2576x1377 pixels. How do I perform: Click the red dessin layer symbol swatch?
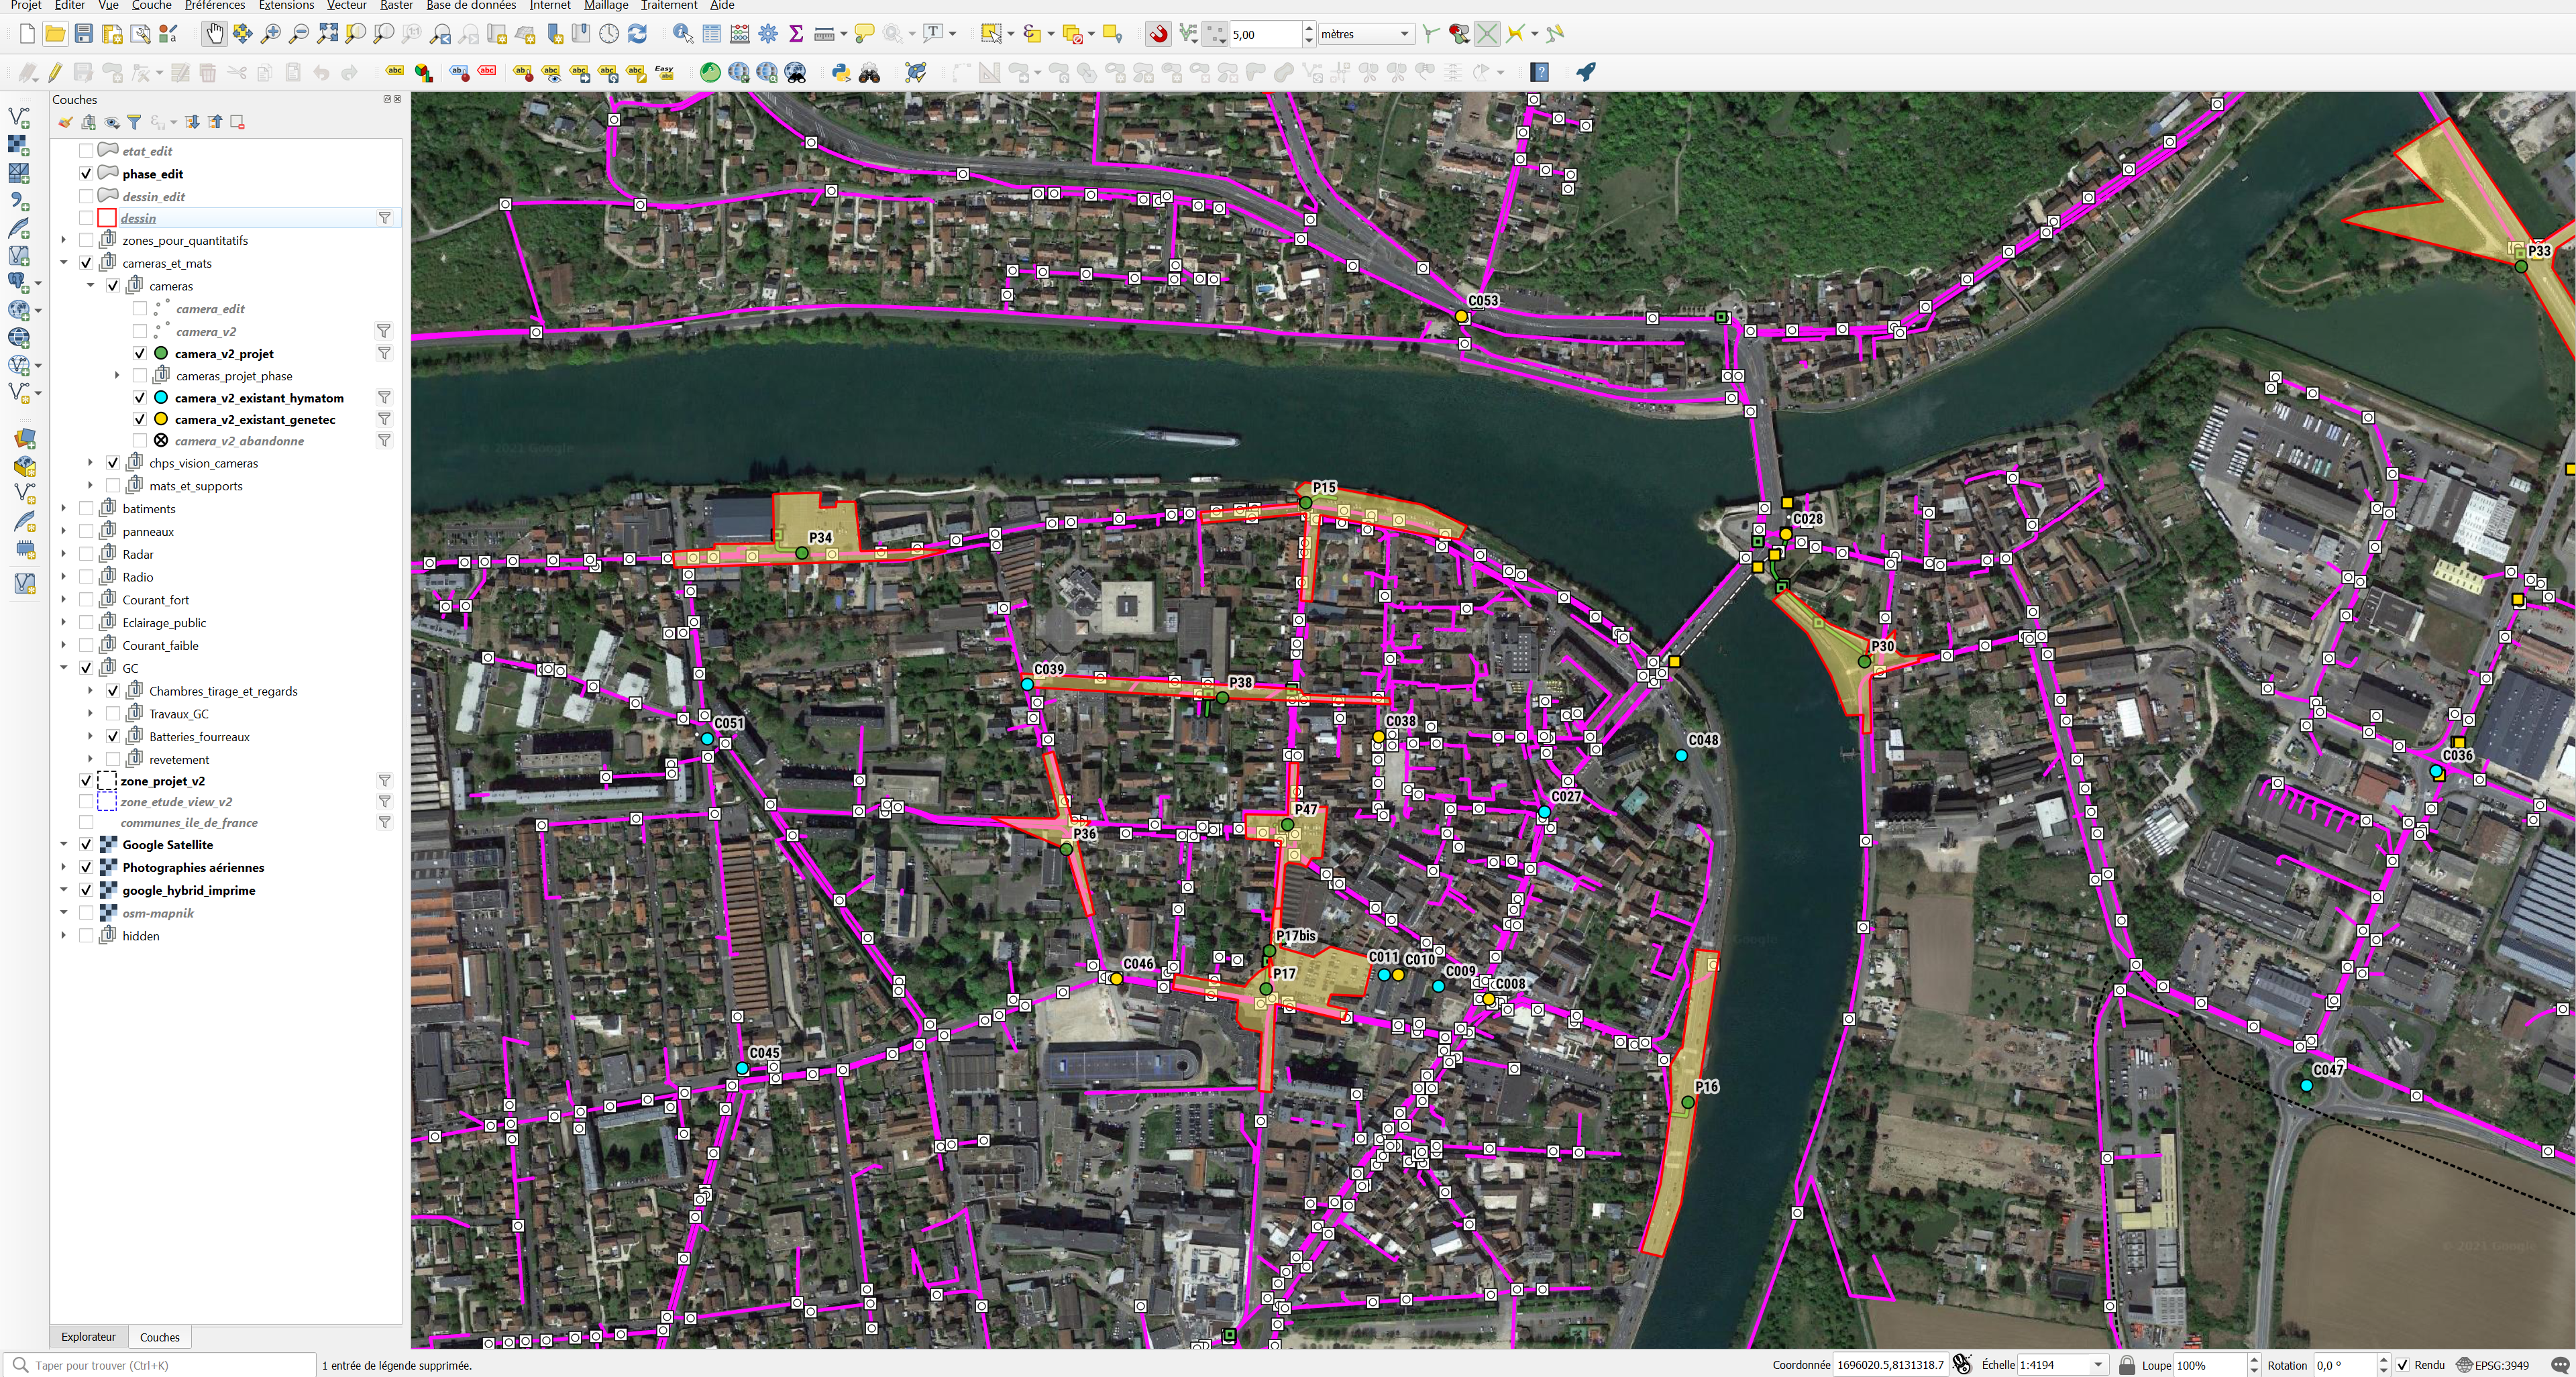coord(107,218)
